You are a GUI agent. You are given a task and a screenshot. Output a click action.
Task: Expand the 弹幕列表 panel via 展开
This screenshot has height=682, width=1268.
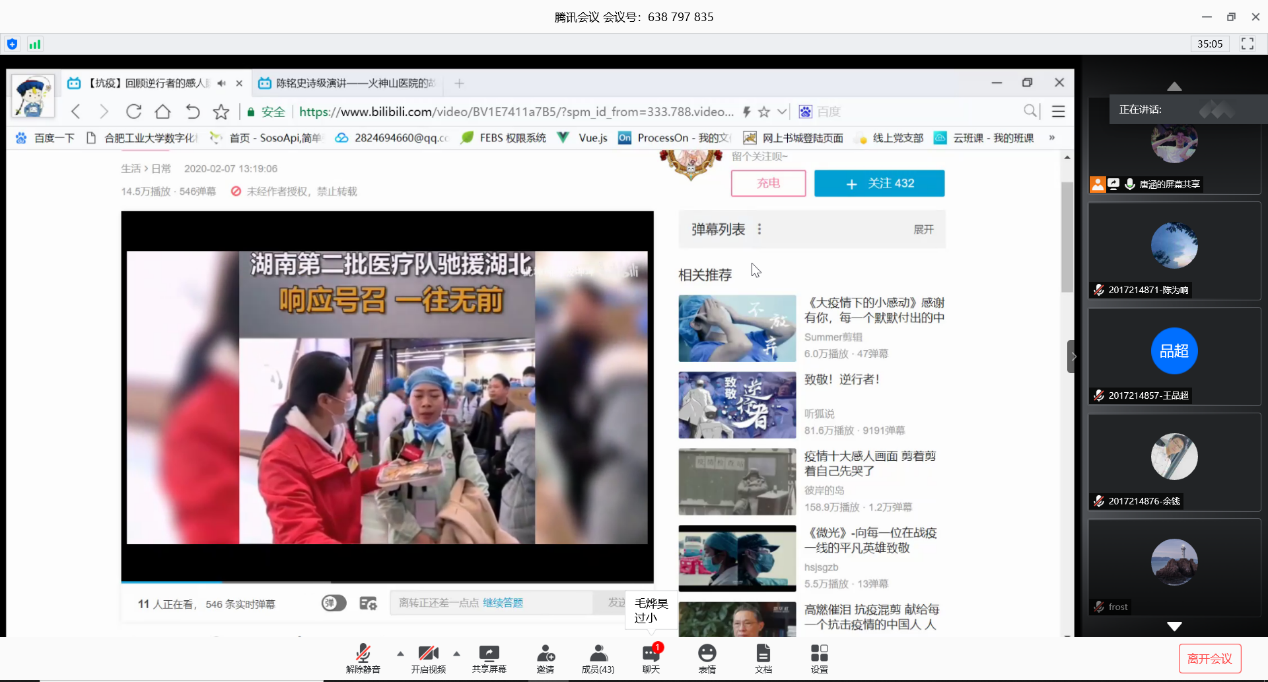point(923,229)
